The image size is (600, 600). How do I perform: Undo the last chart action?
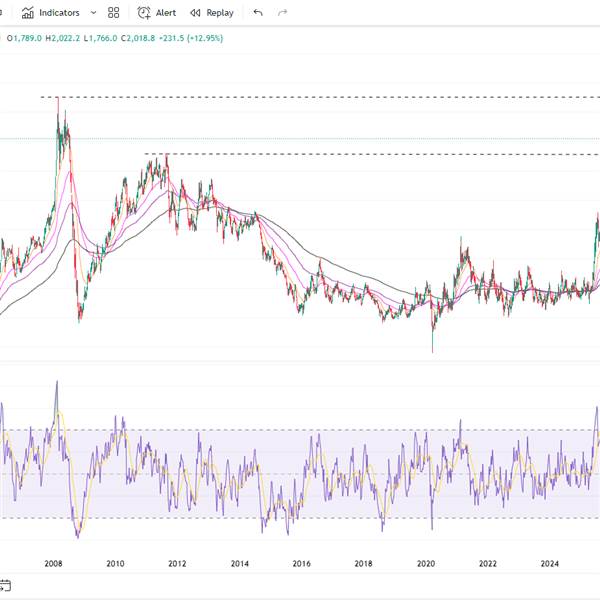pos(258,13)
